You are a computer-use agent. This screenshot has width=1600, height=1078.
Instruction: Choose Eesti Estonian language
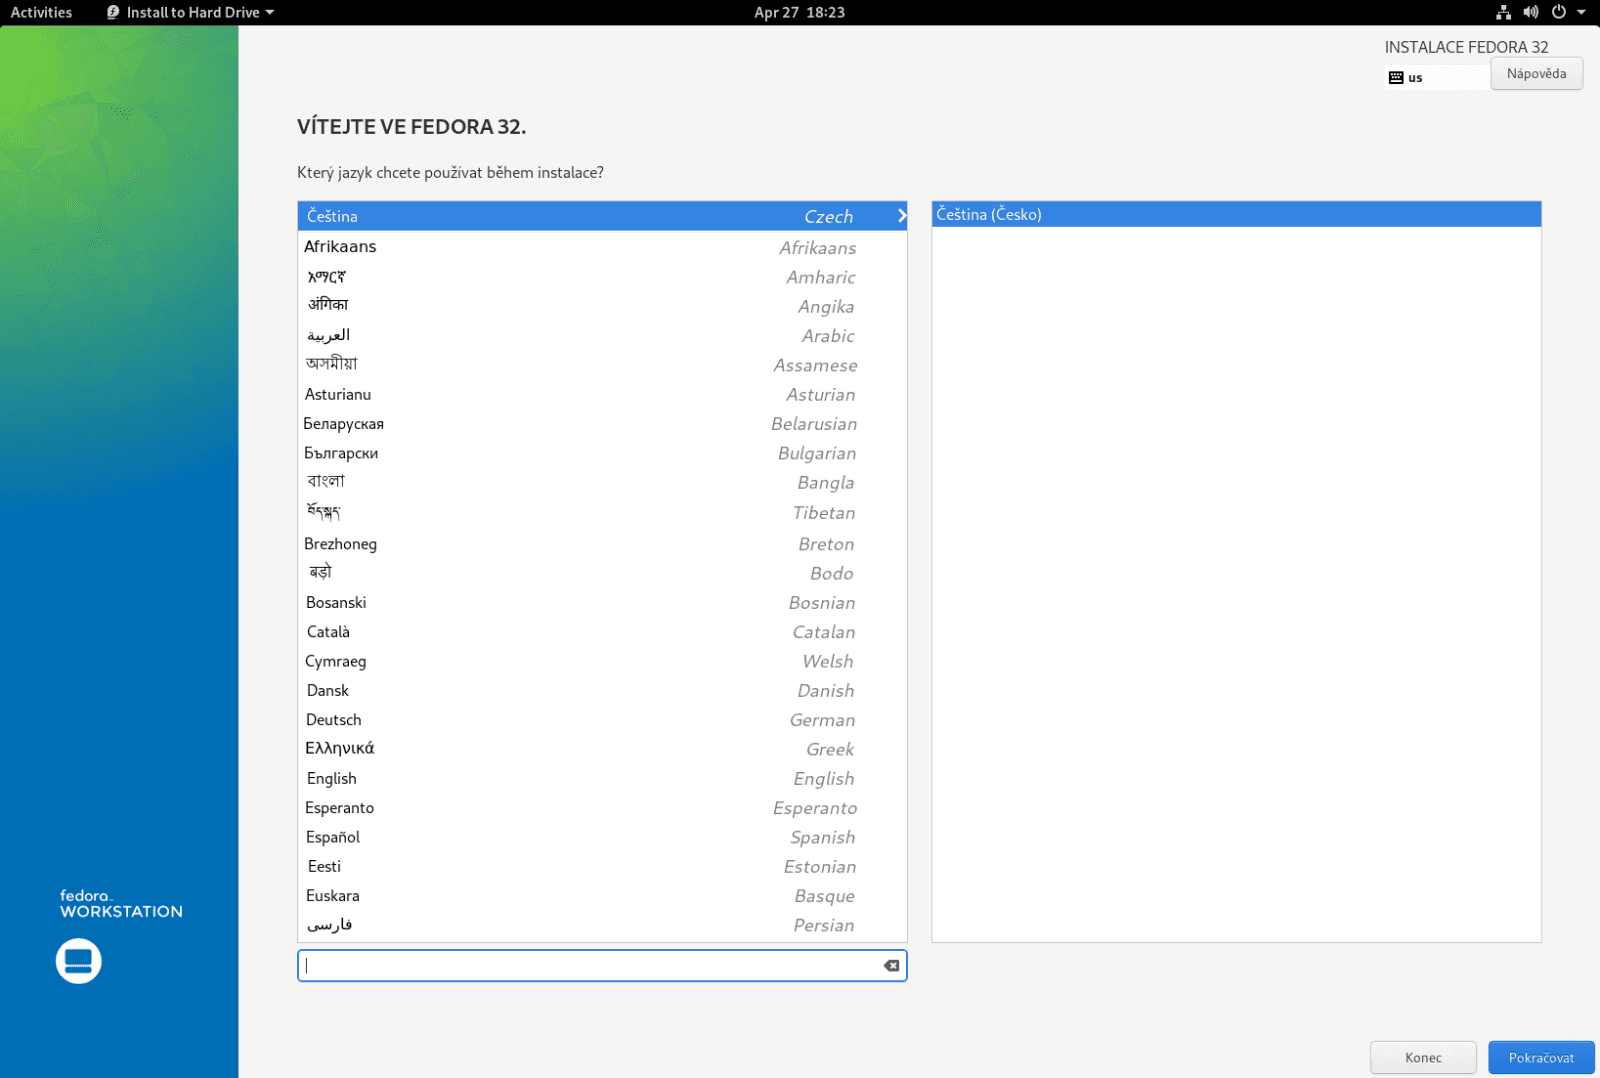pos(602,866)
